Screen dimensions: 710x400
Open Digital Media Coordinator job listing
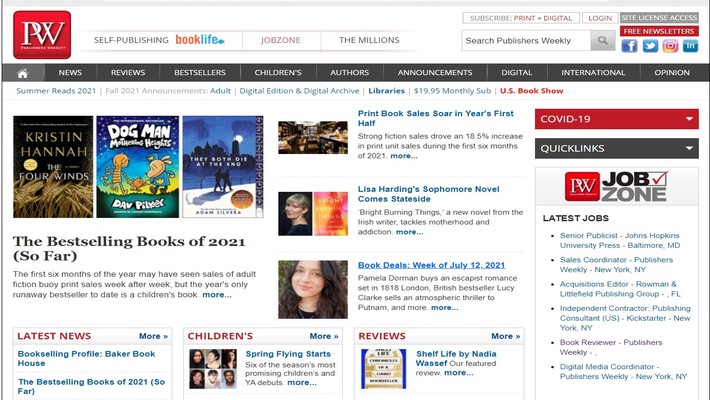[623, 371]
